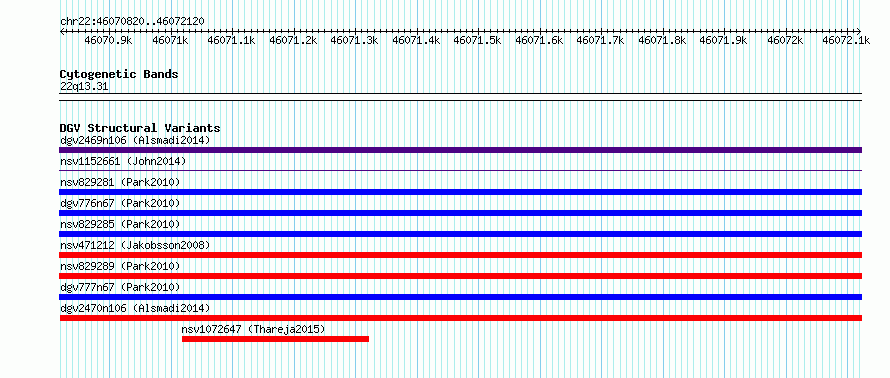Click the 46071.1k ruler tick label
The image size is (890, 378).
(x=232, y=40)
